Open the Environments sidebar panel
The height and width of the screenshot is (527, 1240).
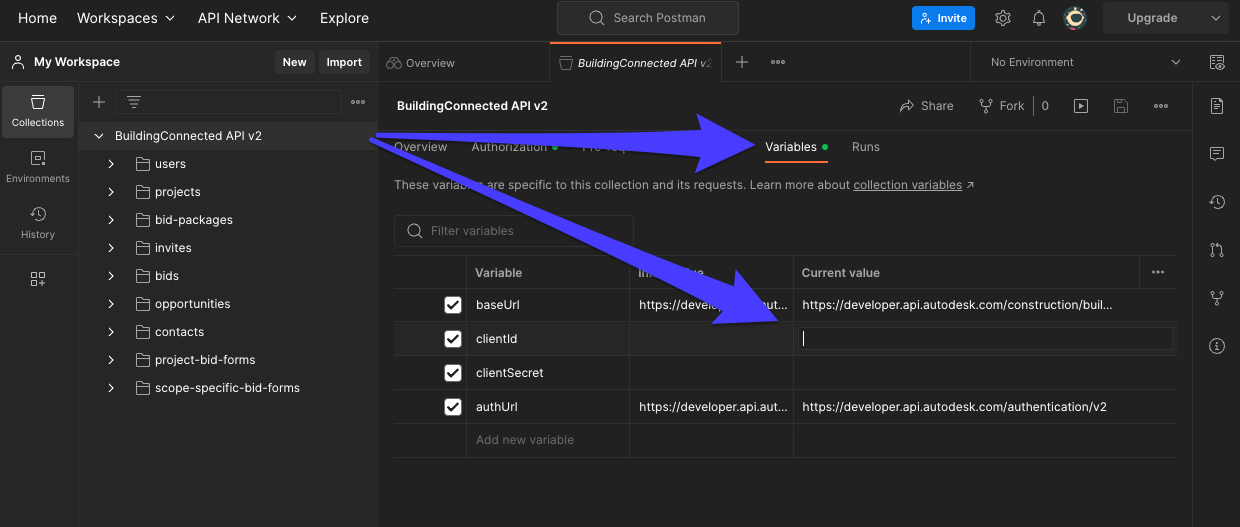point(38,167)
